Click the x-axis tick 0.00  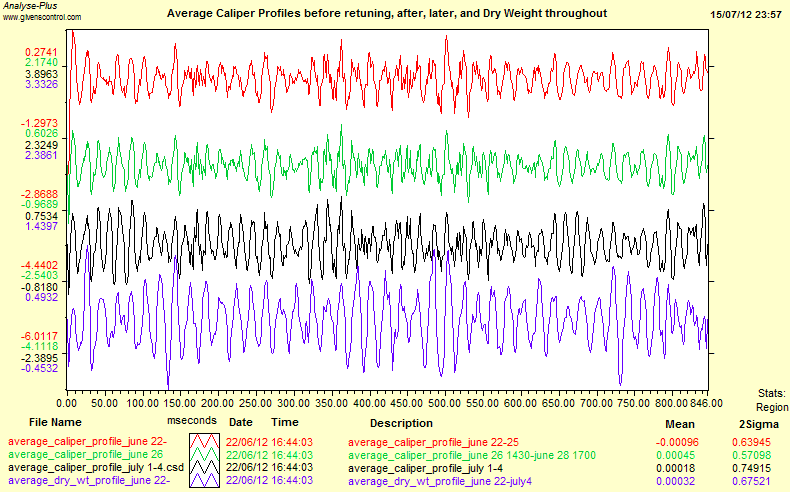(x=67, y=403)
